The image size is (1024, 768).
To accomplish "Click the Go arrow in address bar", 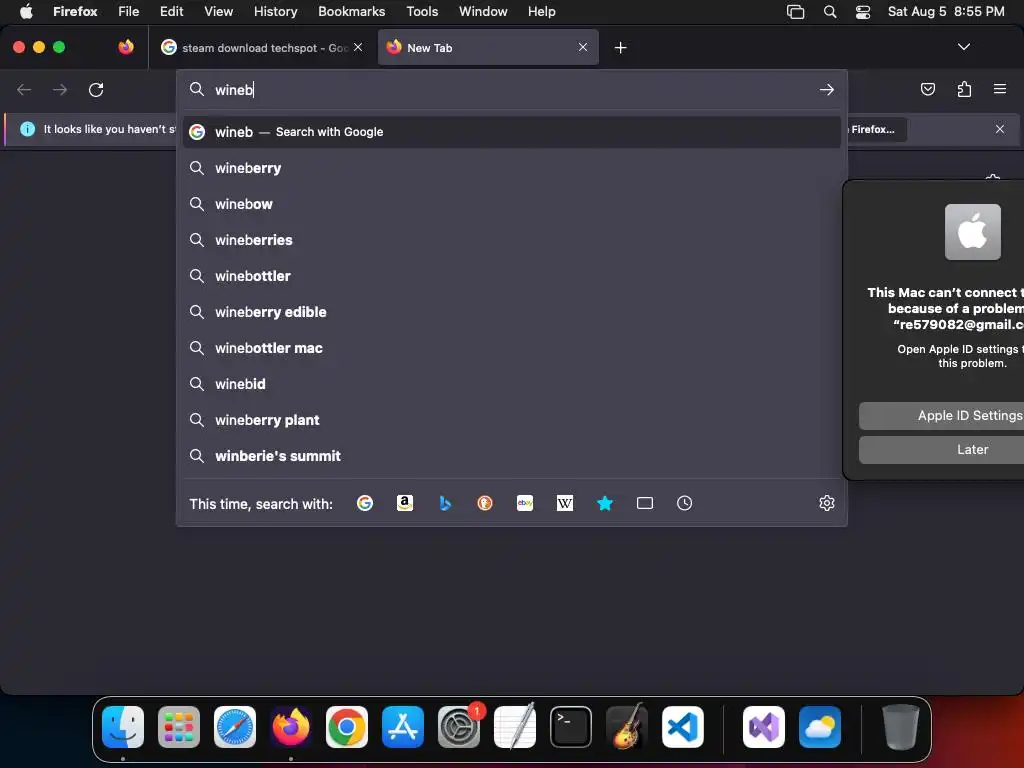I will (827, 89).
